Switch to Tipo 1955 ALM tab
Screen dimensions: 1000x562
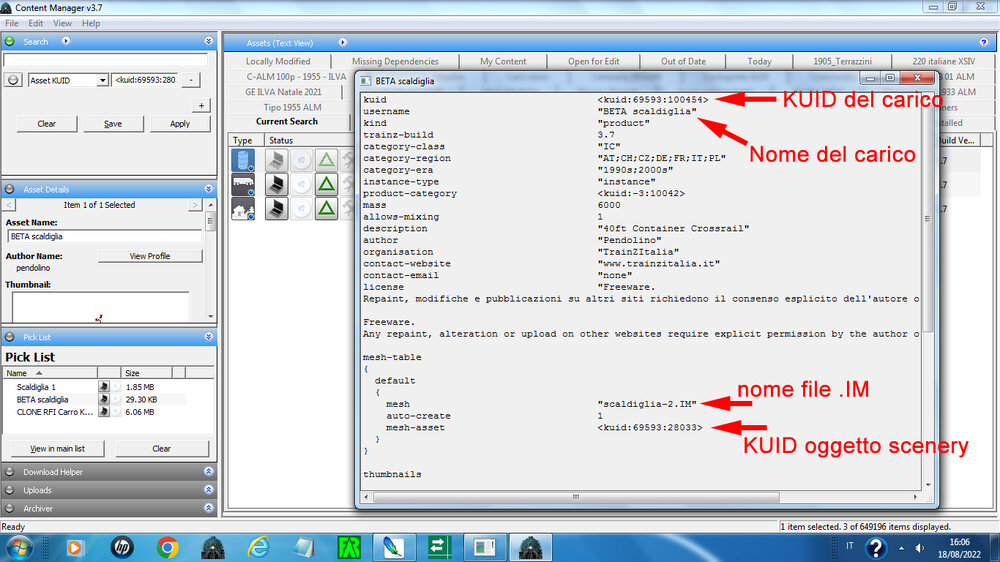(x=292, y=107)
